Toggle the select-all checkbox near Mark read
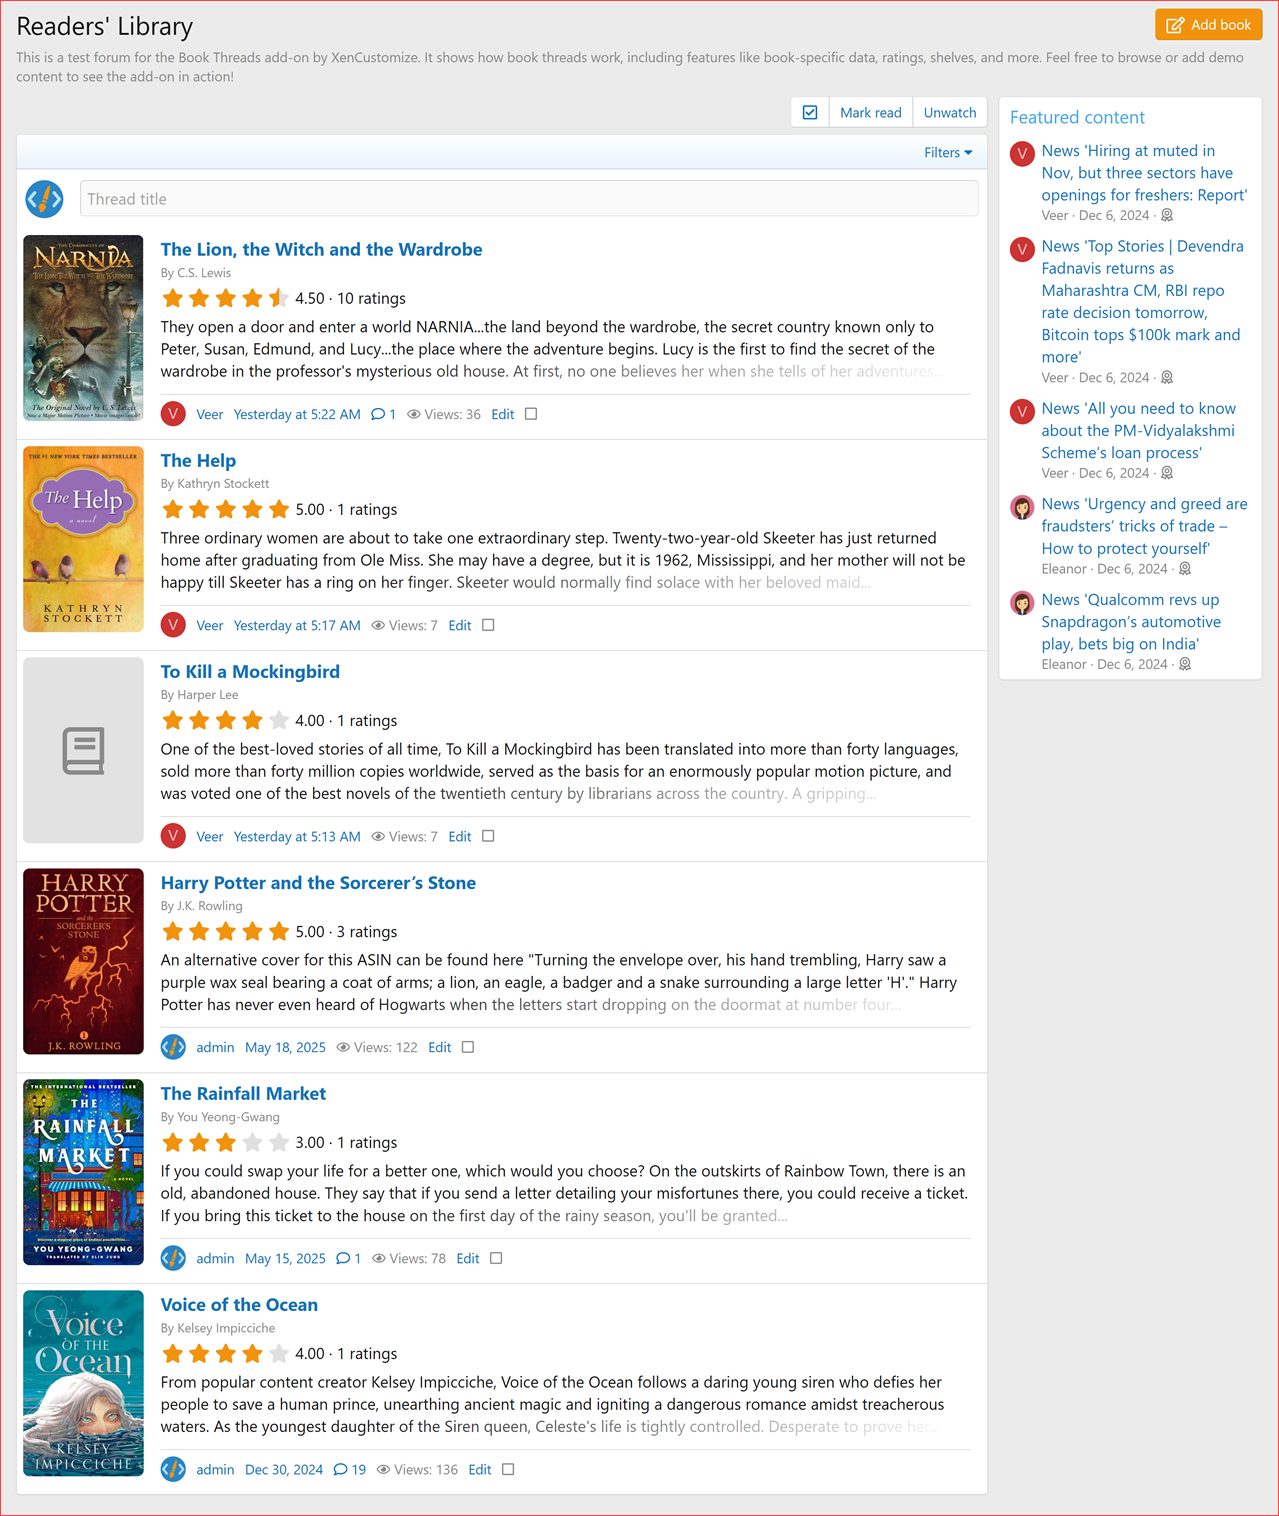 pos(809,112)
